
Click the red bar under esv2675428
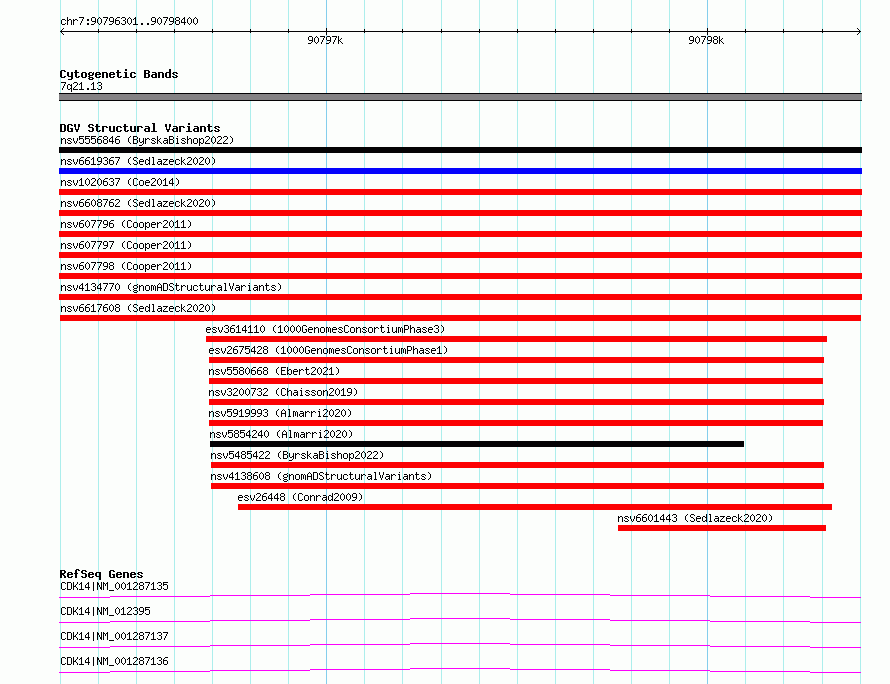(517, 360)
